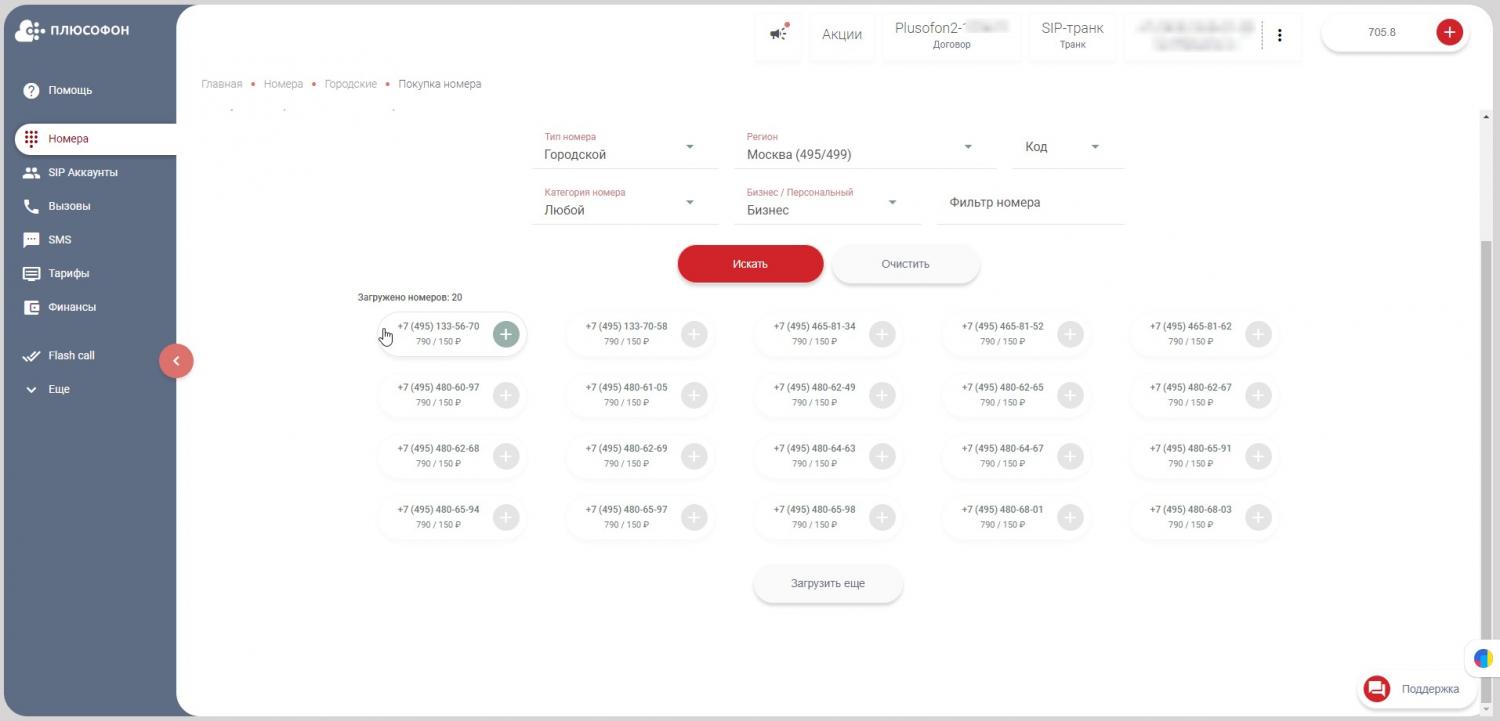Click into the Фильтр номера field

pos(1030,203)
